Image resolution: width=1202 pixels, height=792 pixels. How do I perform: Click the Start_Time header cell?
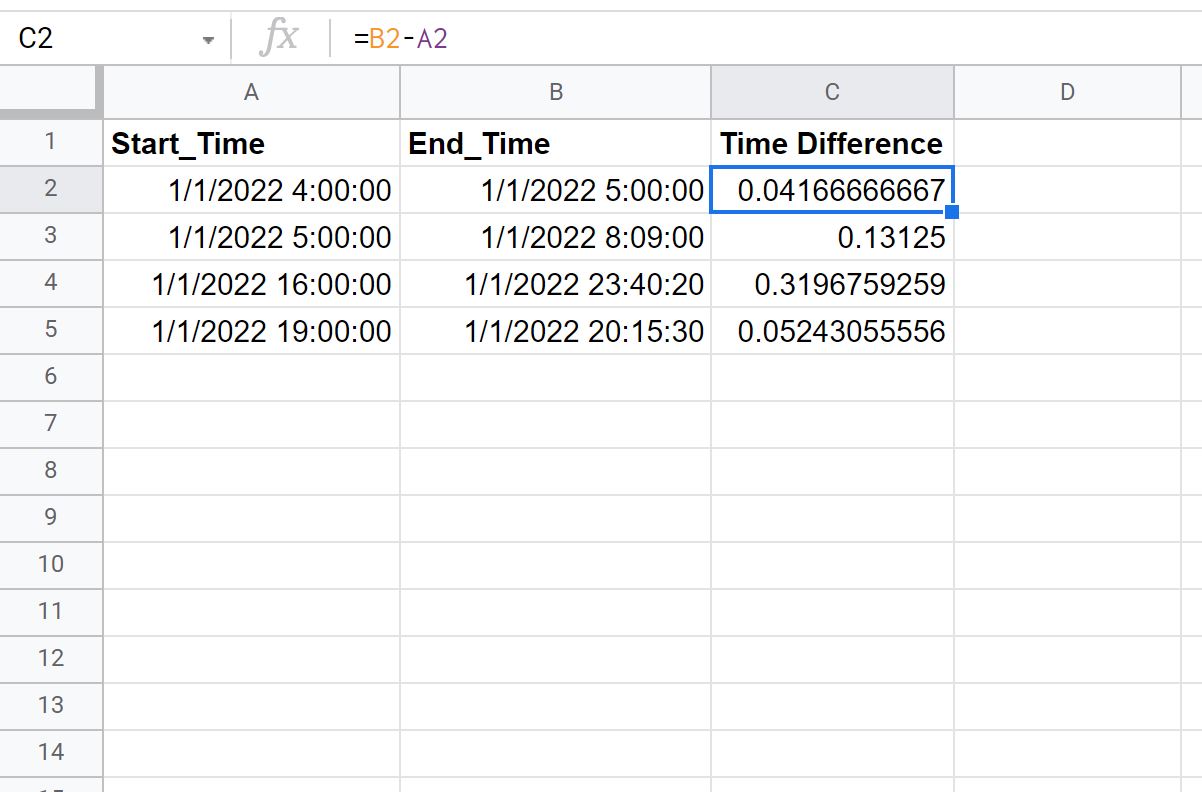click(251, 143)
